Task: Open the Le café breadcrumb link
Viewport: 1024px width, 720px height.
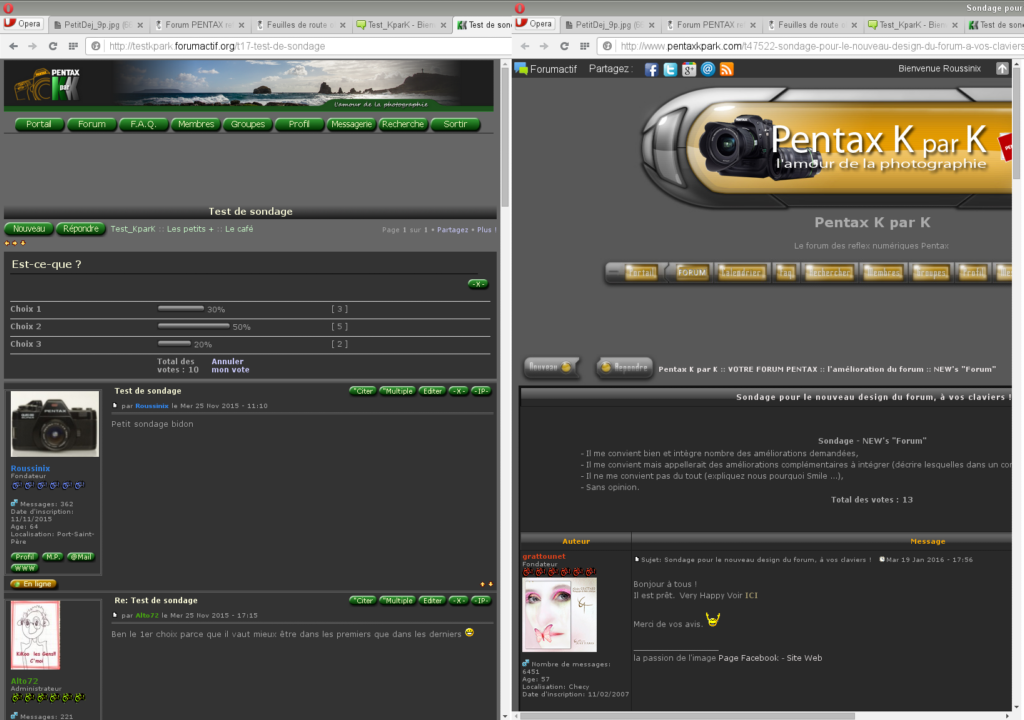Action: pyautogui.click(x=239, y=229)
